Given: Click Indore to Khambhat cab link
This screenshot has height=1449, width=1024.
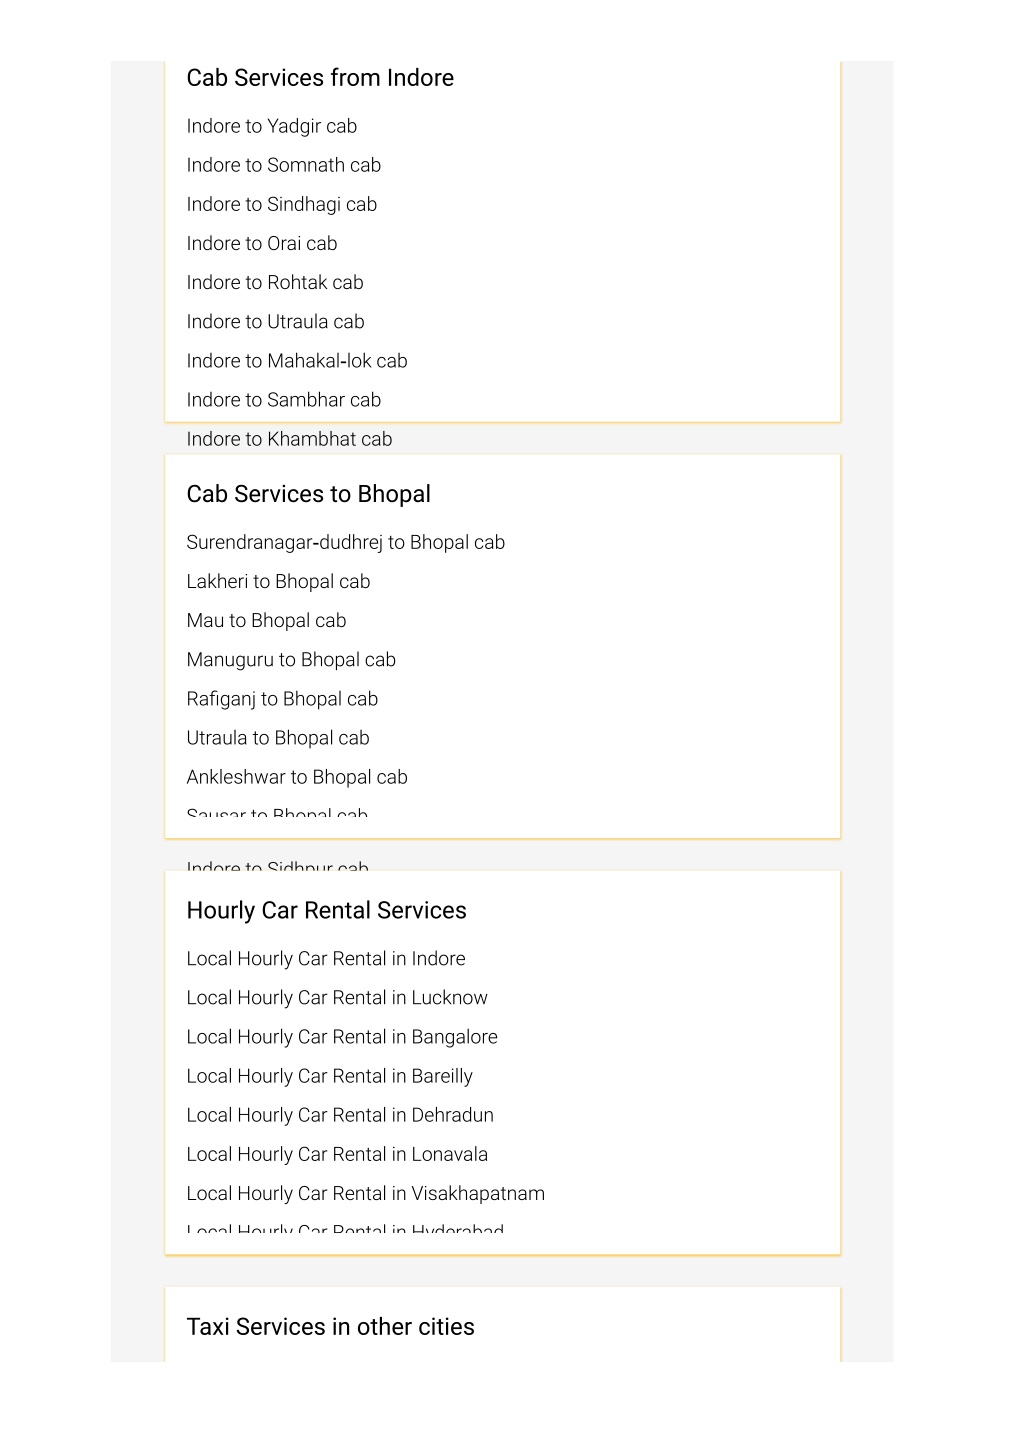Looking at the screenshot, I should point(290,439).
